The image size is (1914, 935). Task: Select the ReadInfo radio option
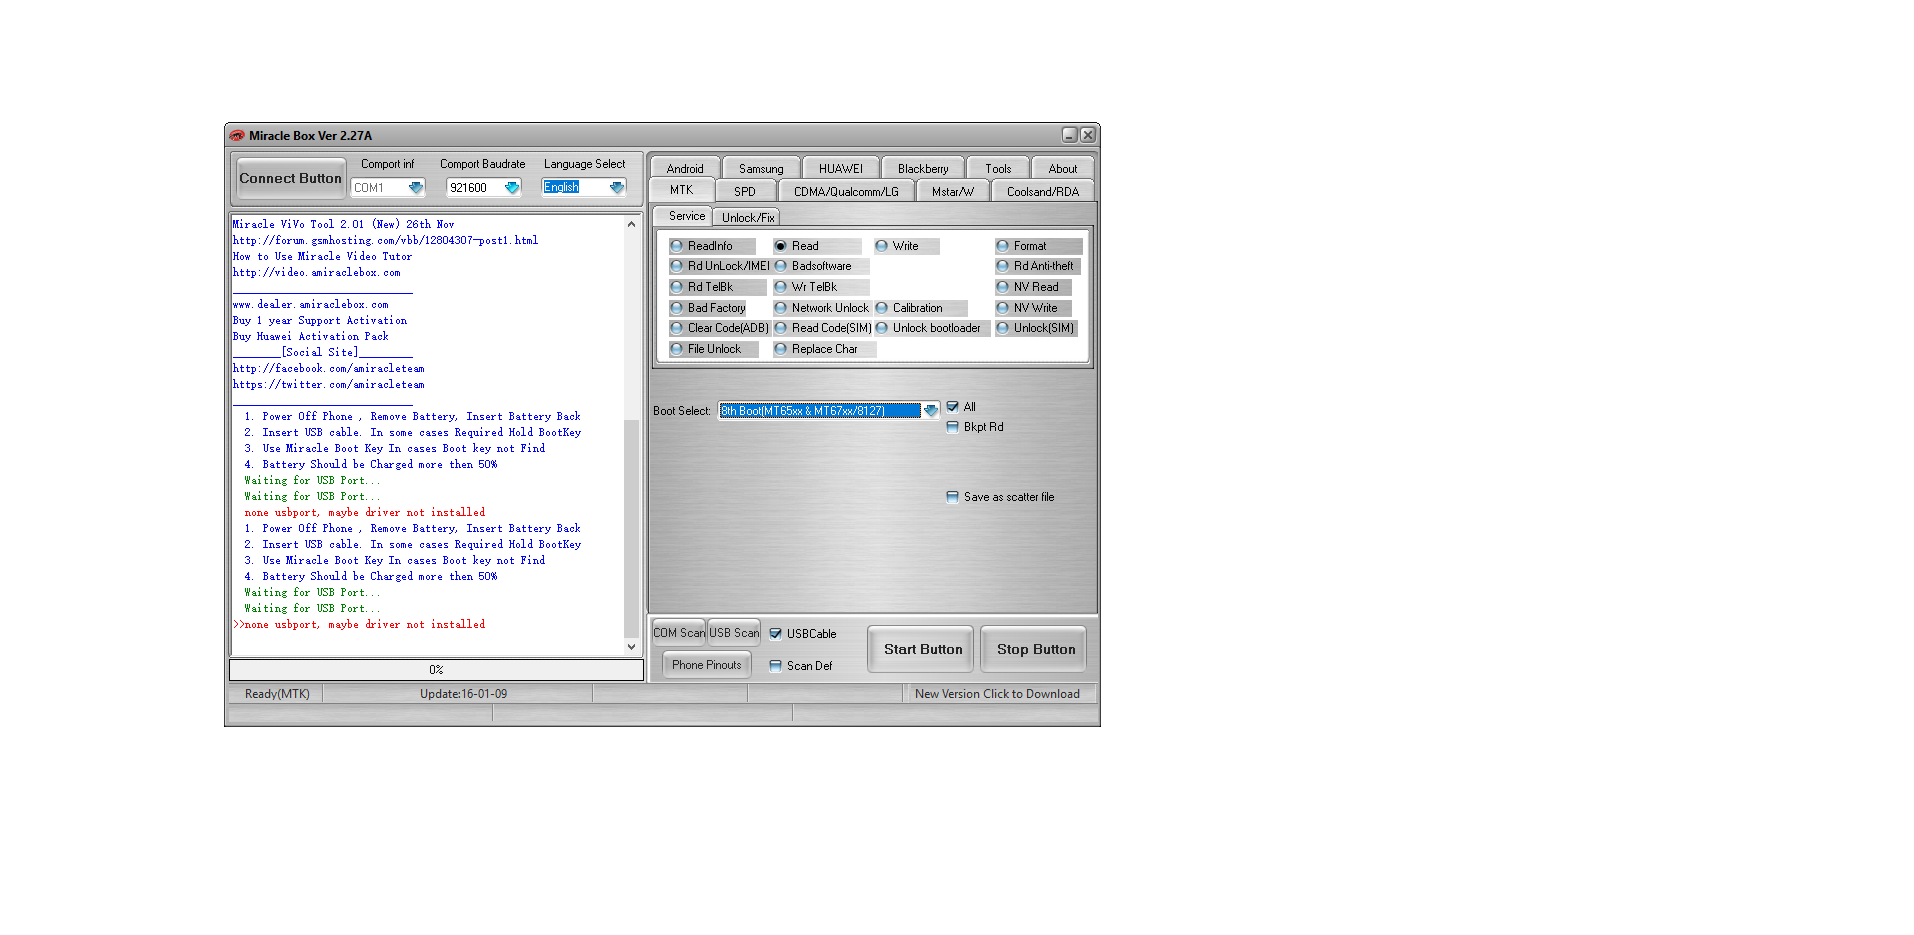(677, 246)
